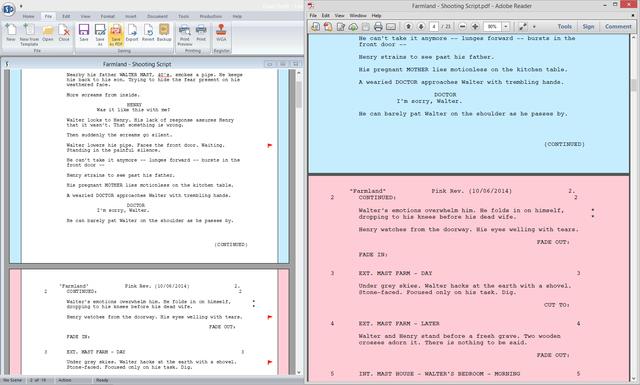Open the quick access toolbar dropdown
The width and height of the screenshot is (640, 385).
(21, 6)
